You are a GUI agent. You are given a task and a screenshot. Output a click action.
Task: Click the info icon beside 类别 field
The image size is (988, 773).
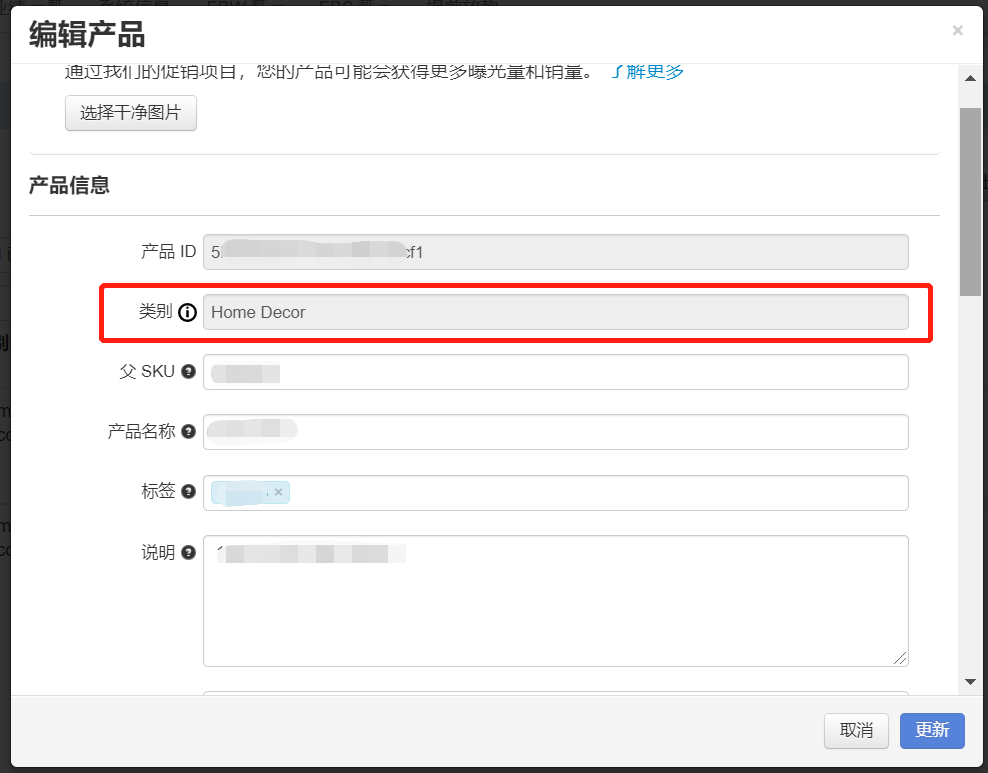[x=188, y=311]
